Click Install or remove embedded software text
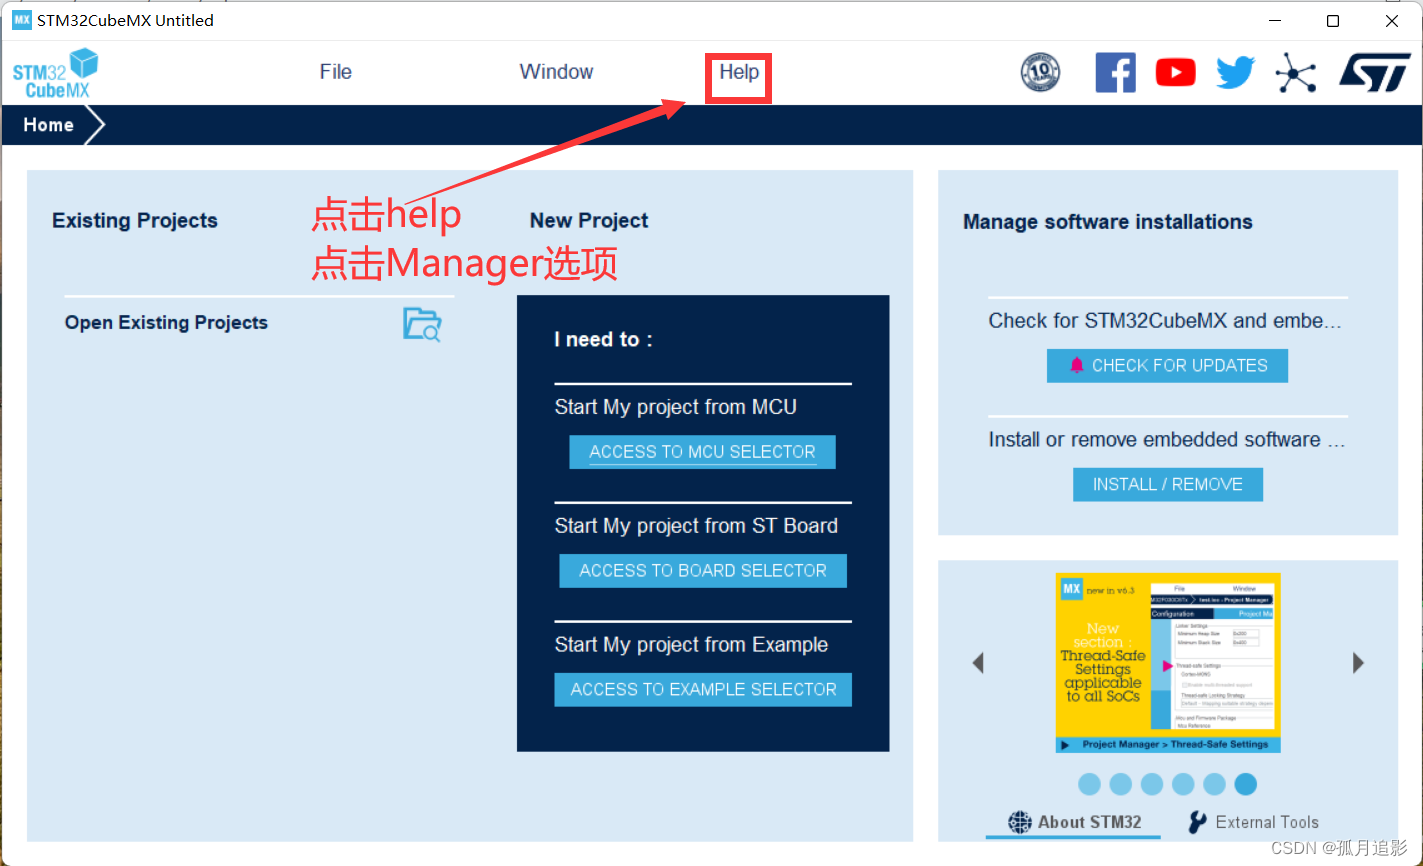This screenshot has height=866, width=1423. pyautogui.click(x=1166, y=440)
